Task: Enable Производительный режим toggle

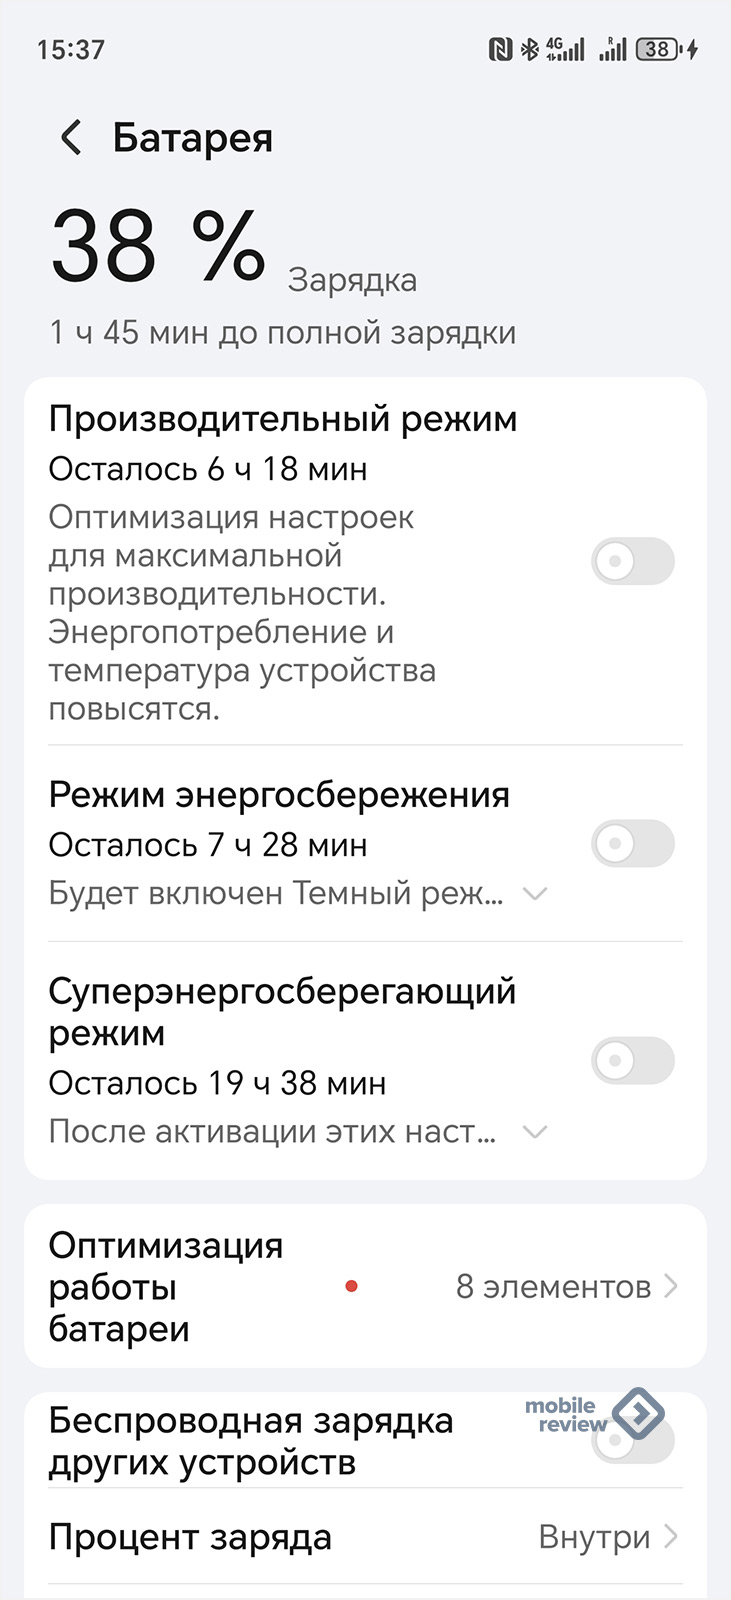Action: coord(632,561)
